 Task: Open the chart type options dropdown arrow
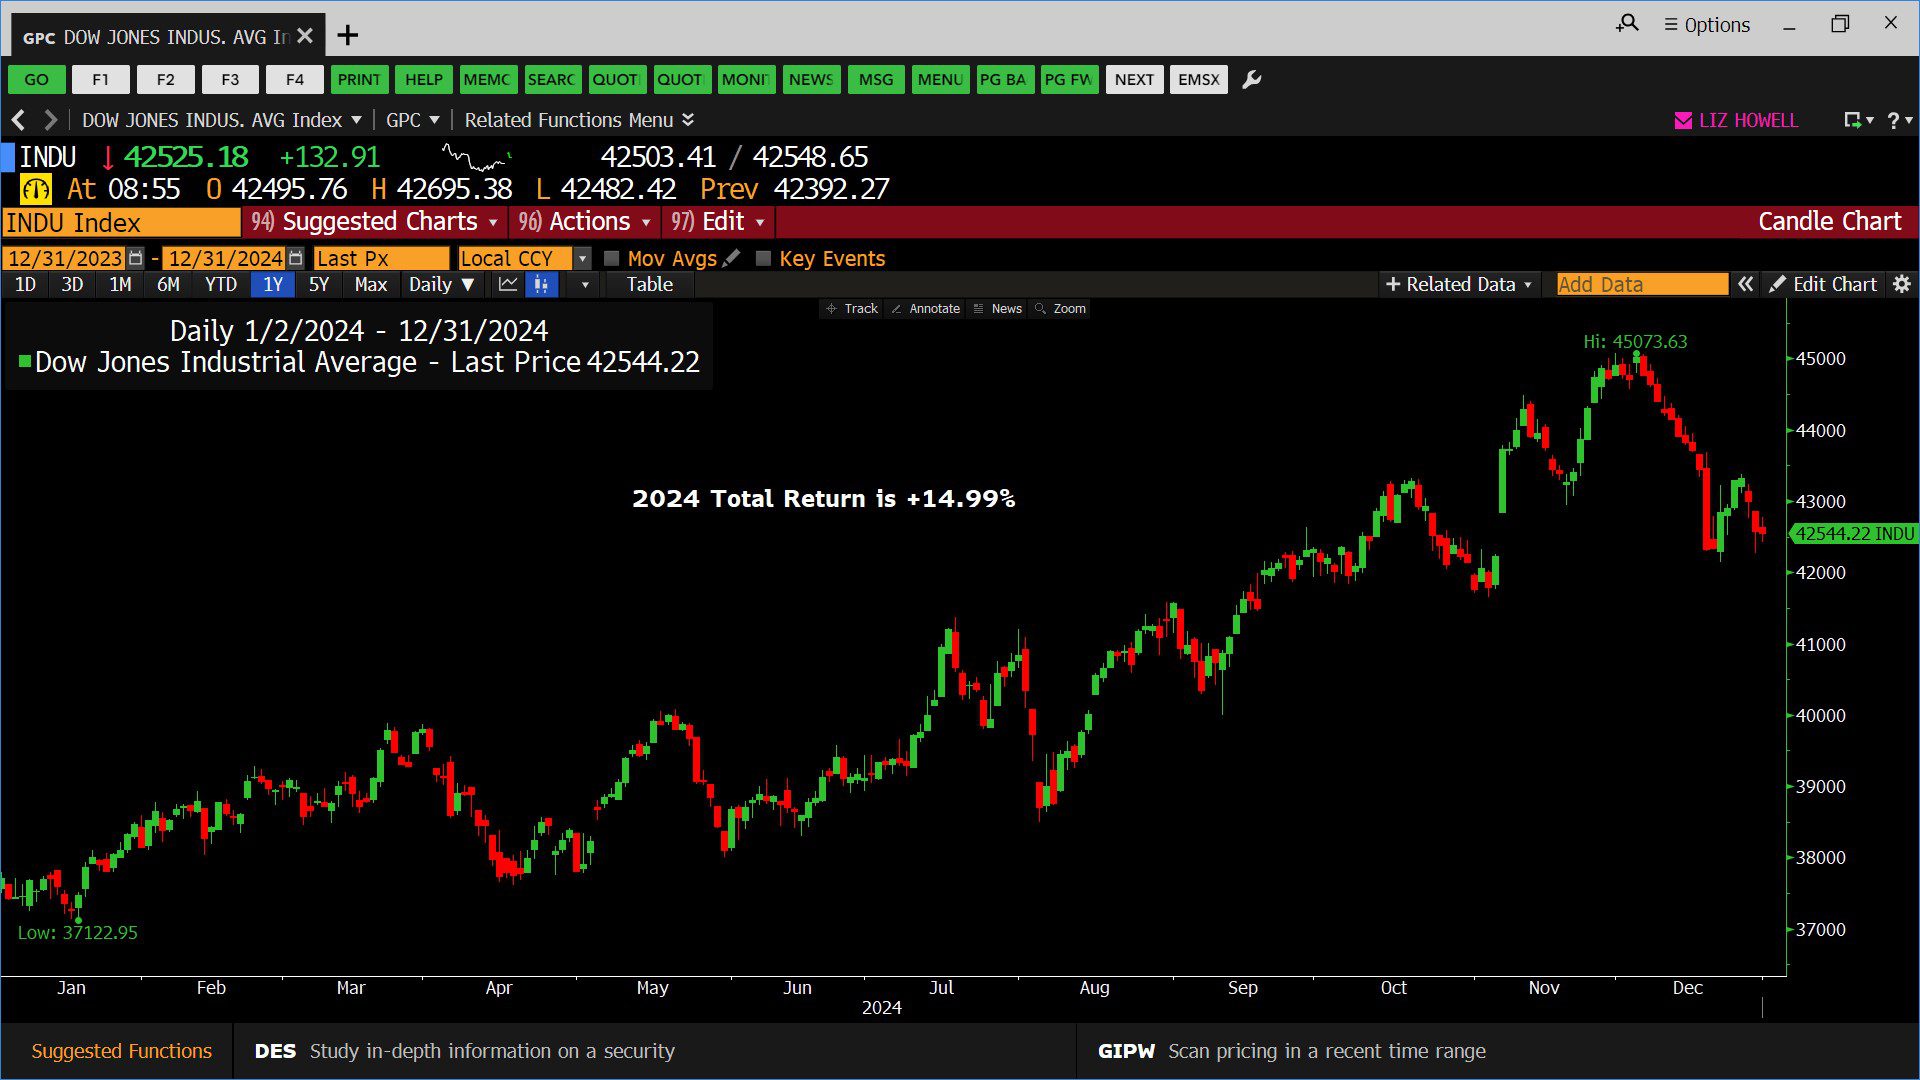pos(585,285)
